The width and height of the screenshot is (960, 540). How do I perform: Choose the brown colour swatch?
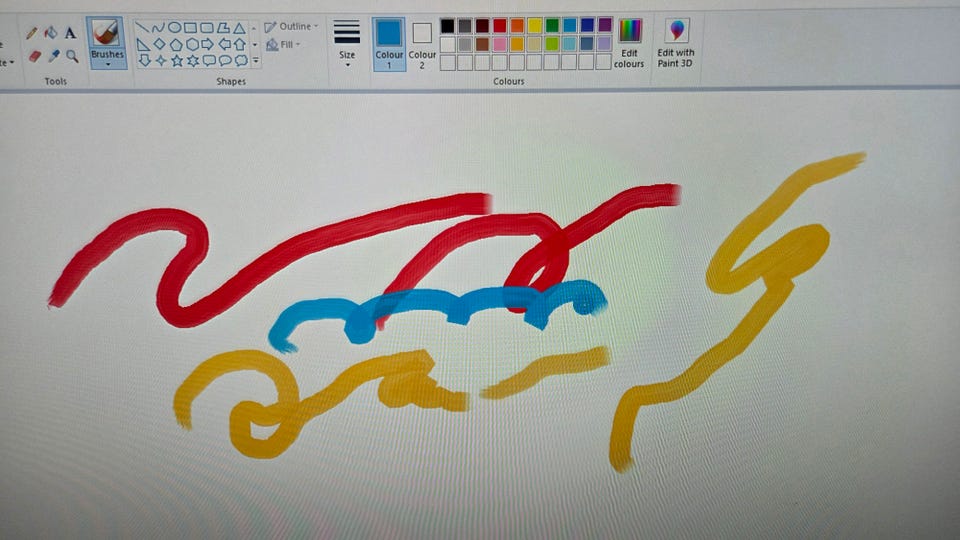pos(482,44)
